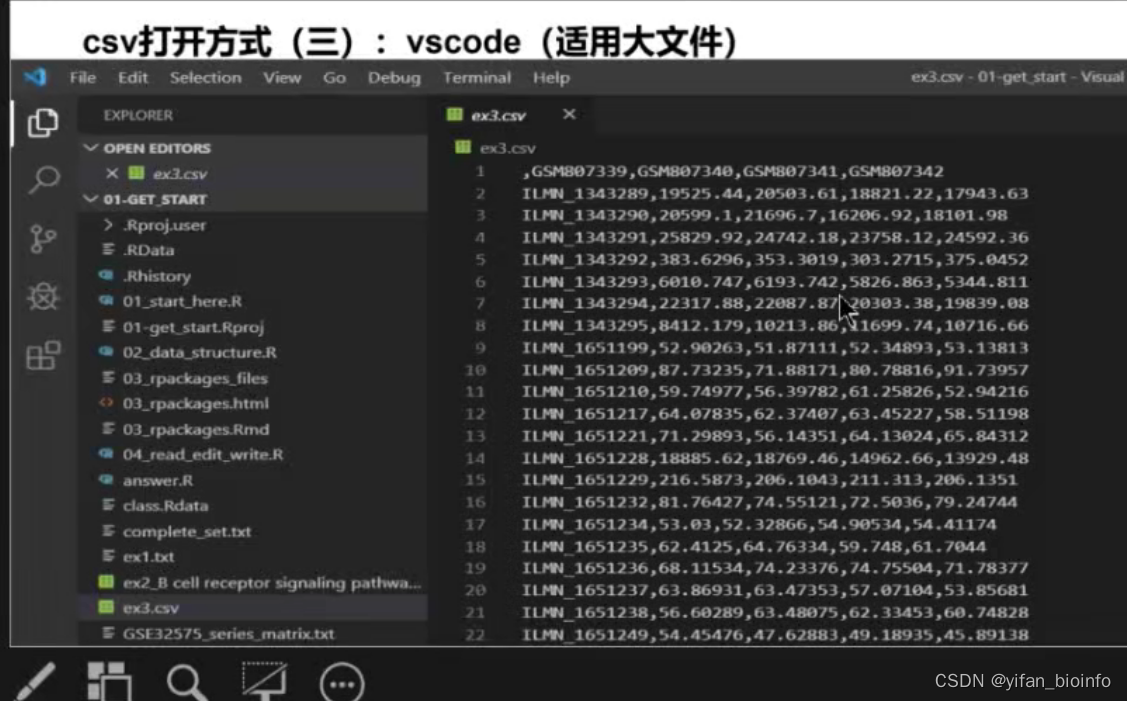Click the ex3.csv breadcrumb above editor

click(507, 148)
